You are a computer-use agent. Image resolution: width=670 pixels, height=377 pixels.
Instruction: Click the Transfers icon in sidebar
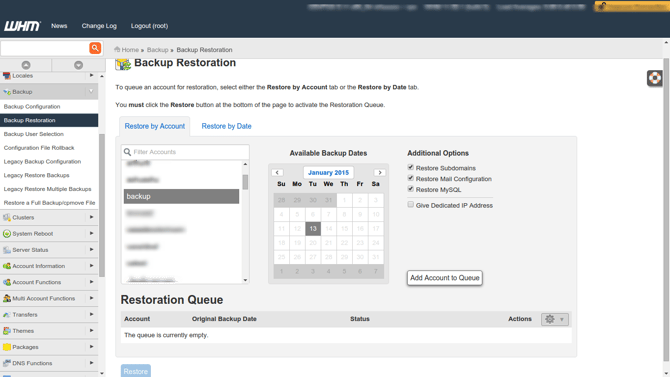coord(7,315)
